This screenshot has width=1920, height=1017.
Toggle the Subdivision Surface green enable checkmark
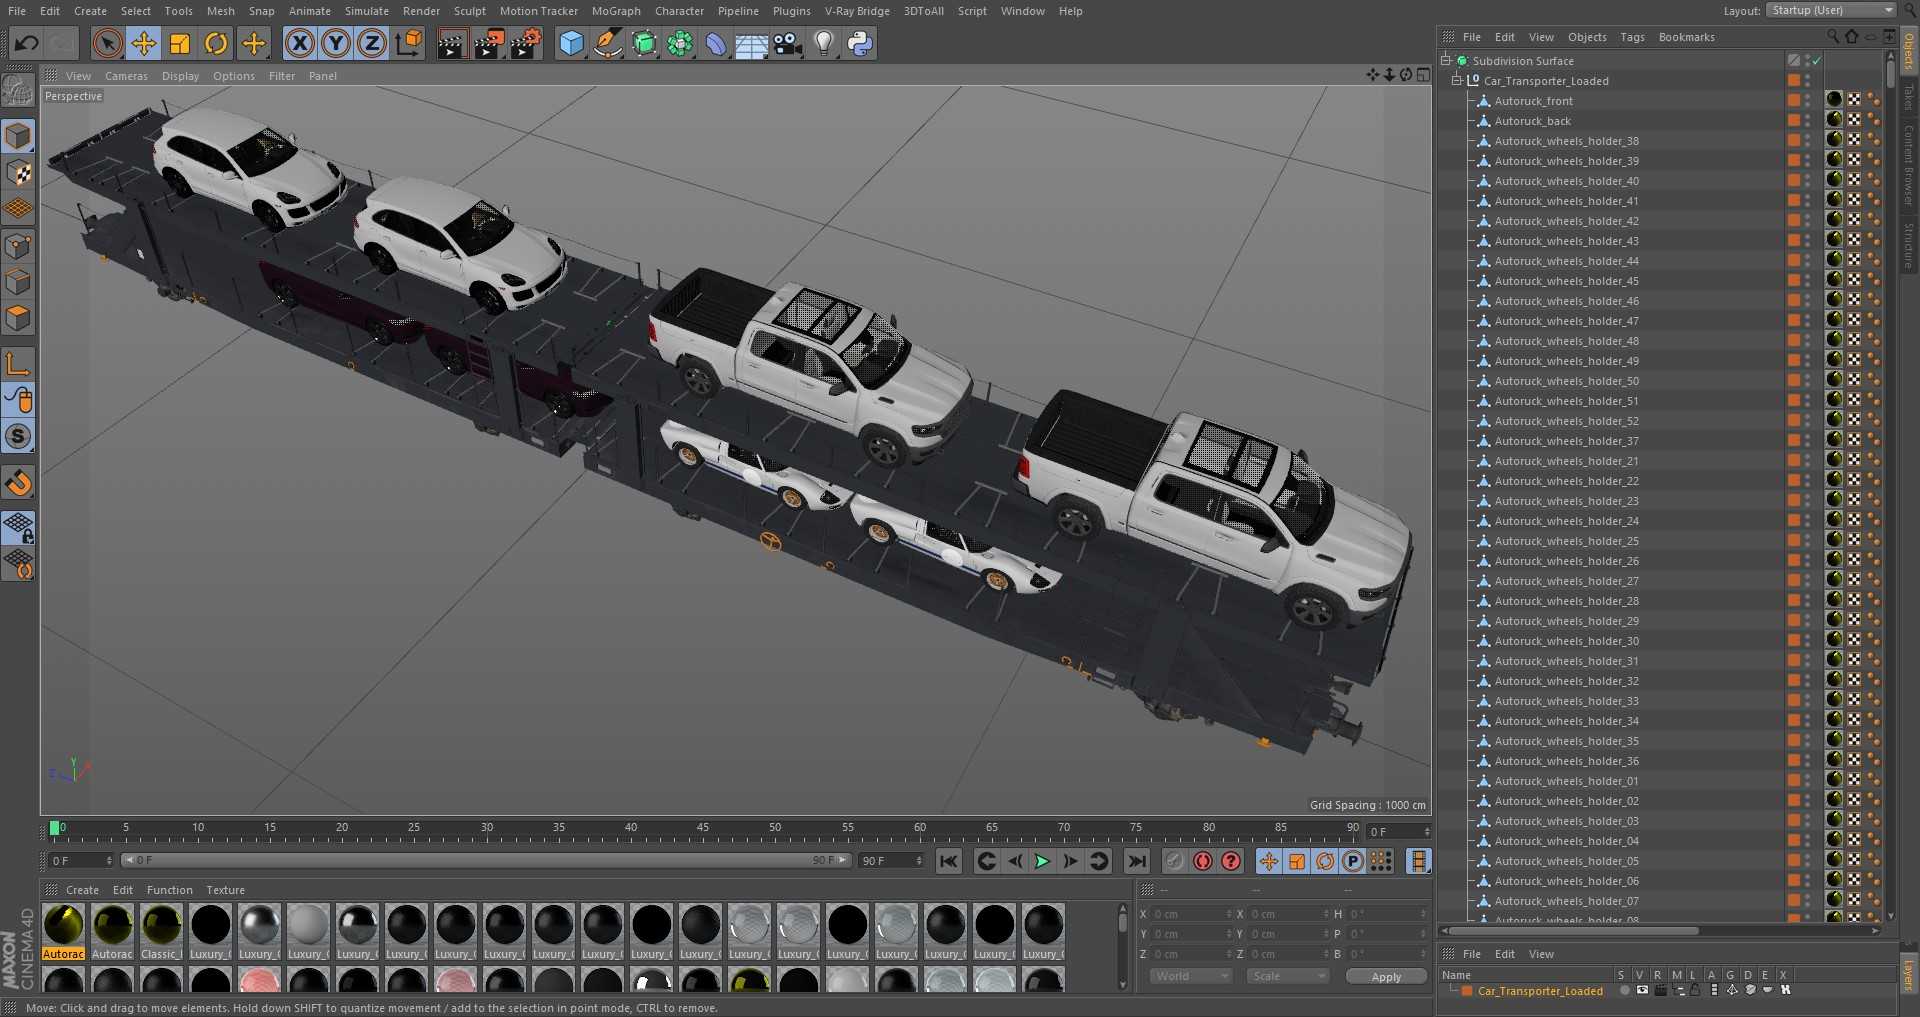click(x=1817, y=61)
